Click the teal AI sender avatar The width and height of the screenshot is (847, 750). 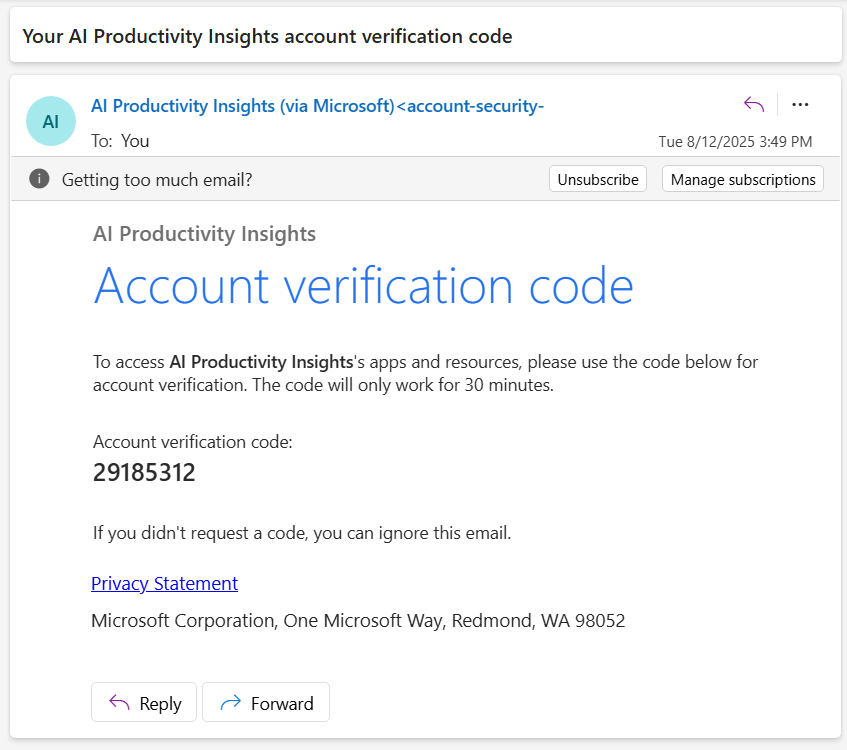point(51,121)
